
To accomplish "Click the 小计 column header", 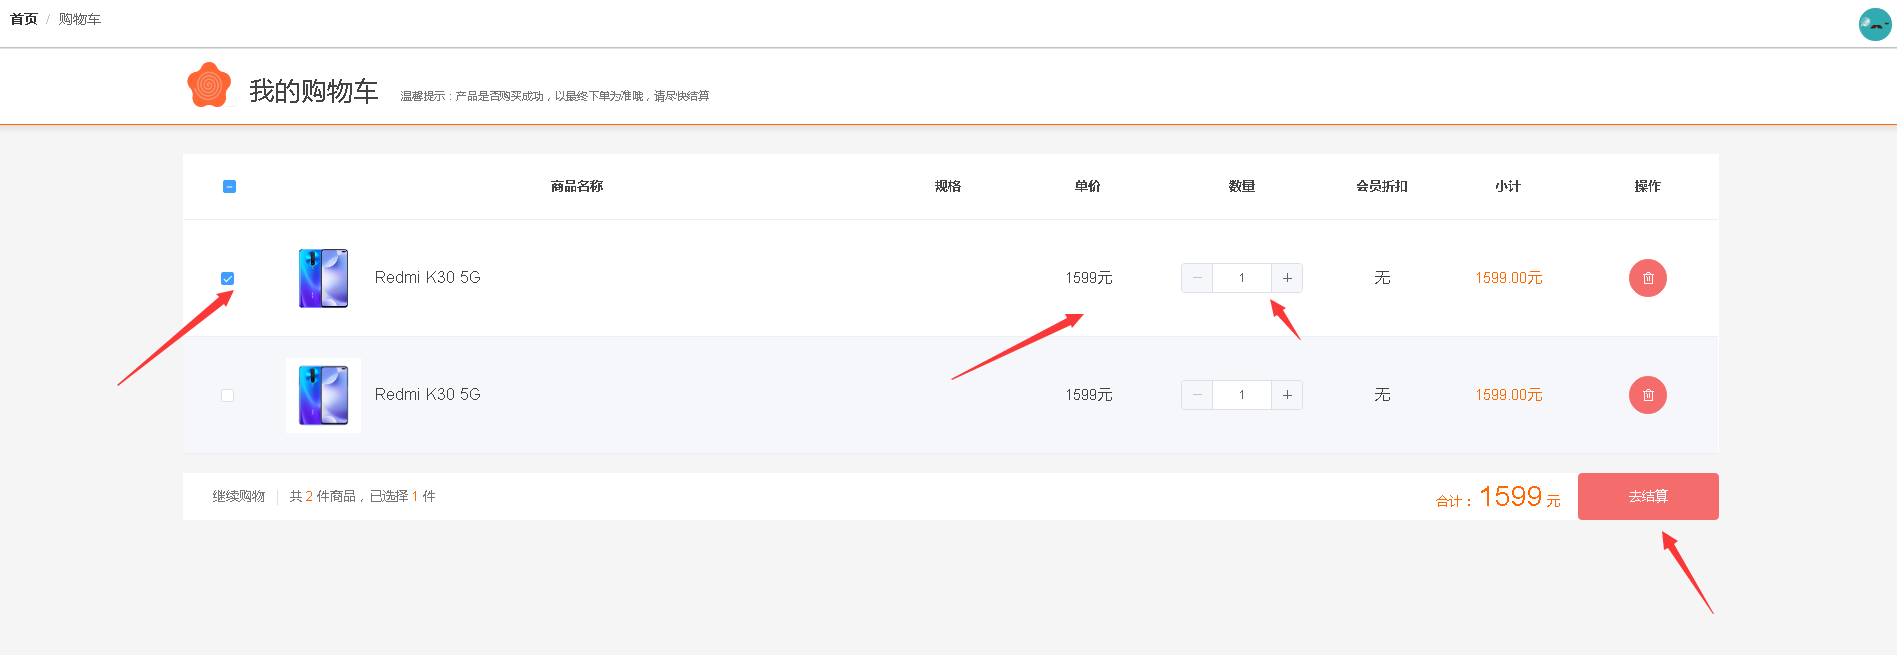I will pyautogui.click(x=1508, y=186).
